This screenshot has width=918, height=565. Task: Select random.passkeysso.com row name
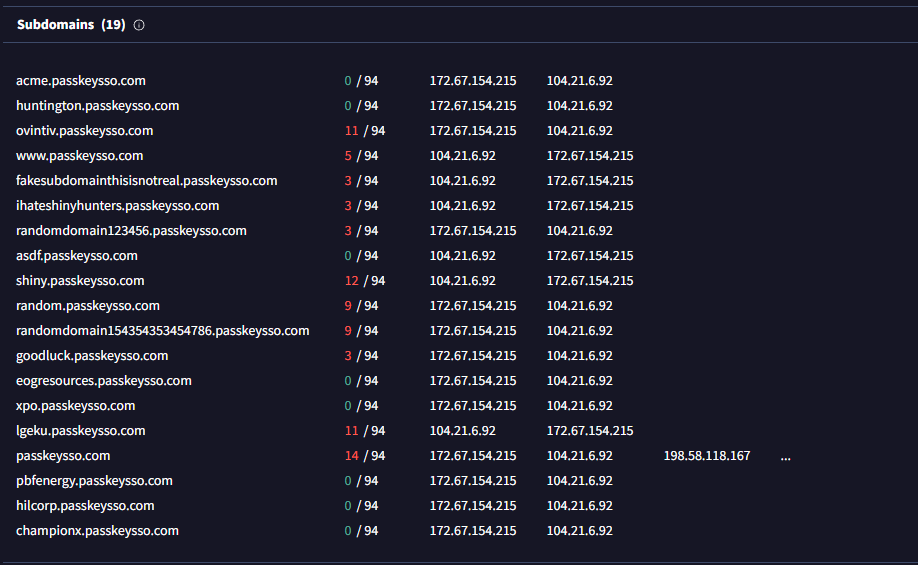click(x=88, y=306)
